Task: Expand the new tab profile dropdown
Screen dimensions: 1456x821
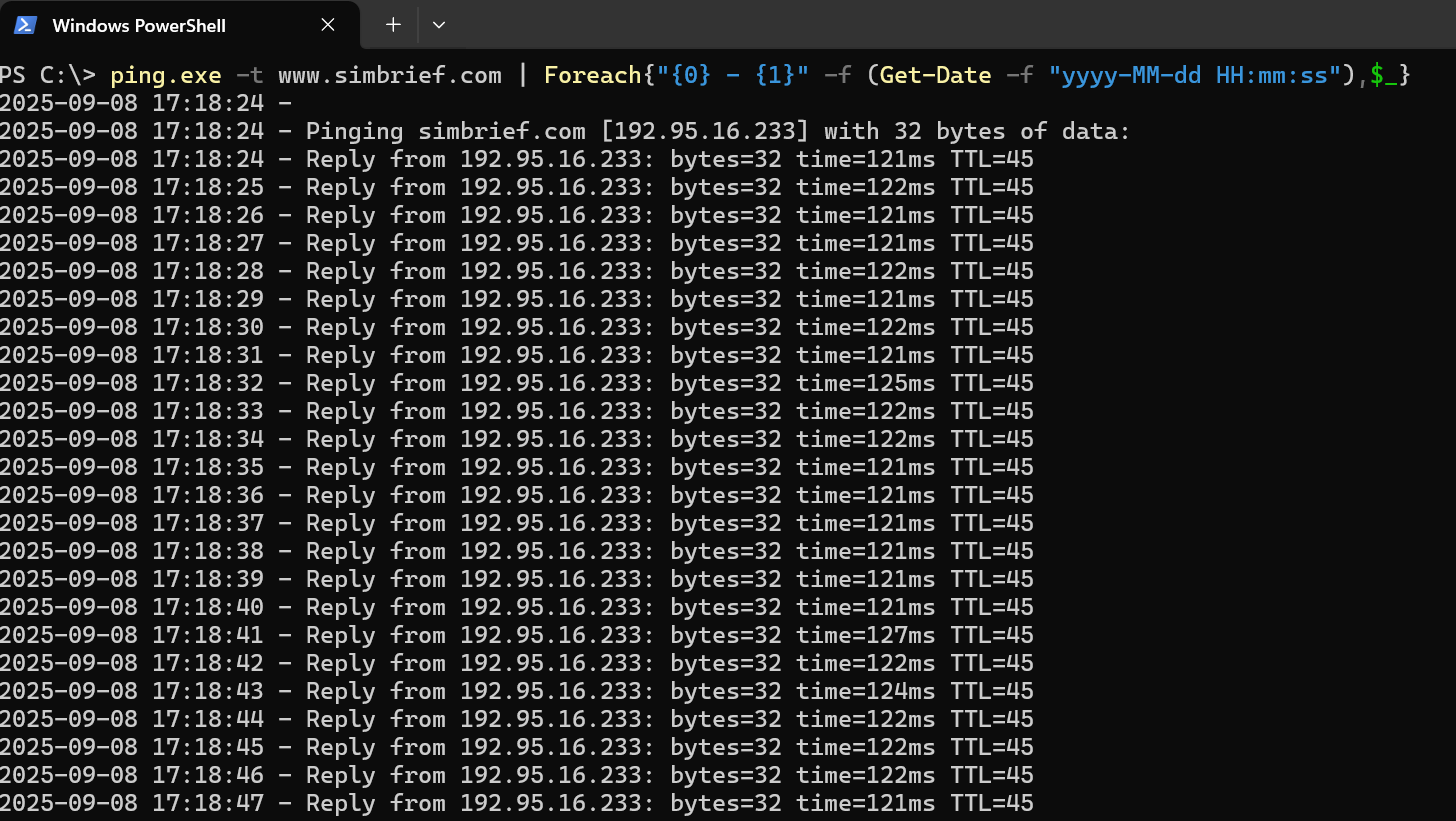Action: pos(438,25)
